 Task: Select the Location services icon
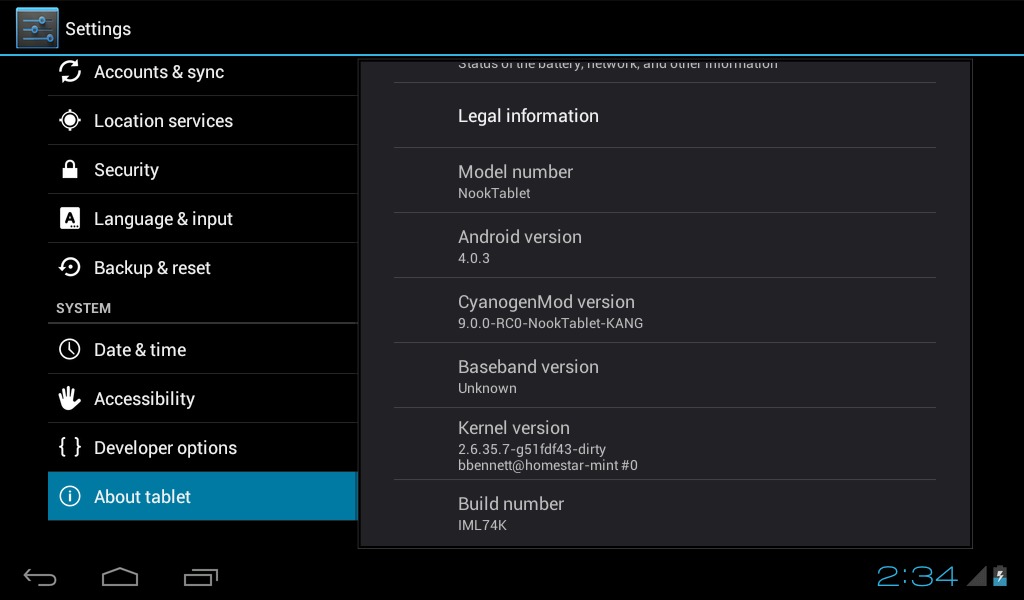(x=69, y=120)
